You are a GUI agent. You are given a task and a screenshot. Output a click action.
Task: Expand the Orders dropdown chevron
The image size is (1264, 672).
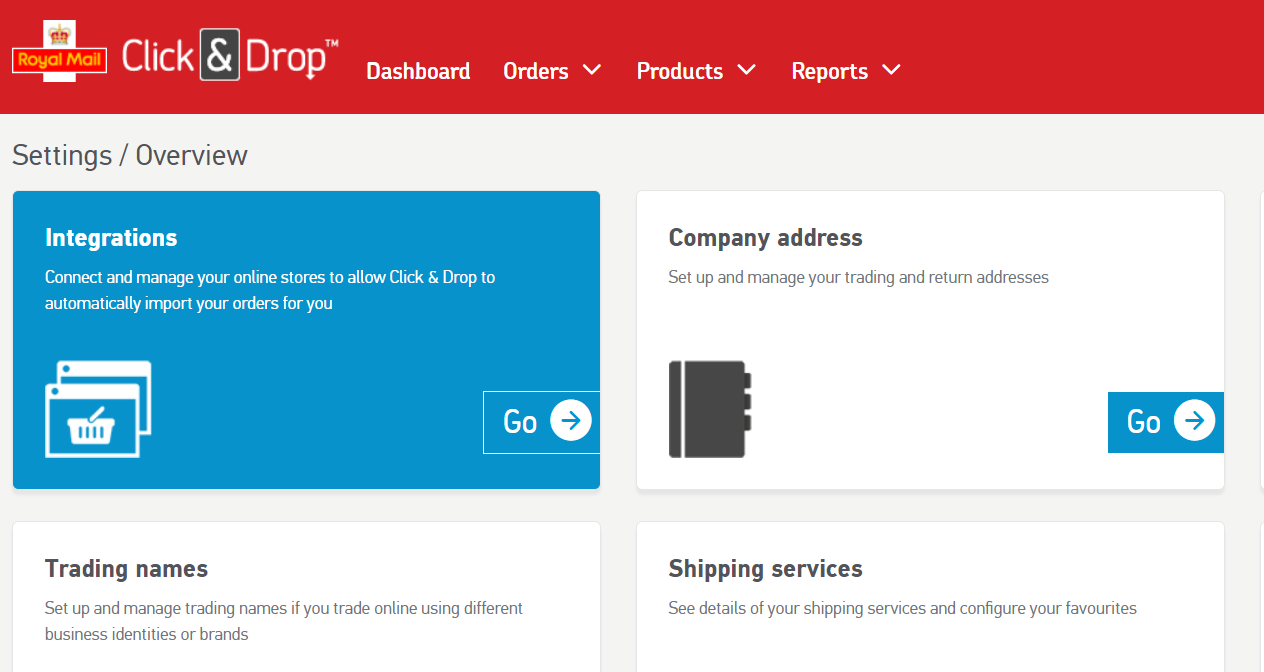(592, 70)
